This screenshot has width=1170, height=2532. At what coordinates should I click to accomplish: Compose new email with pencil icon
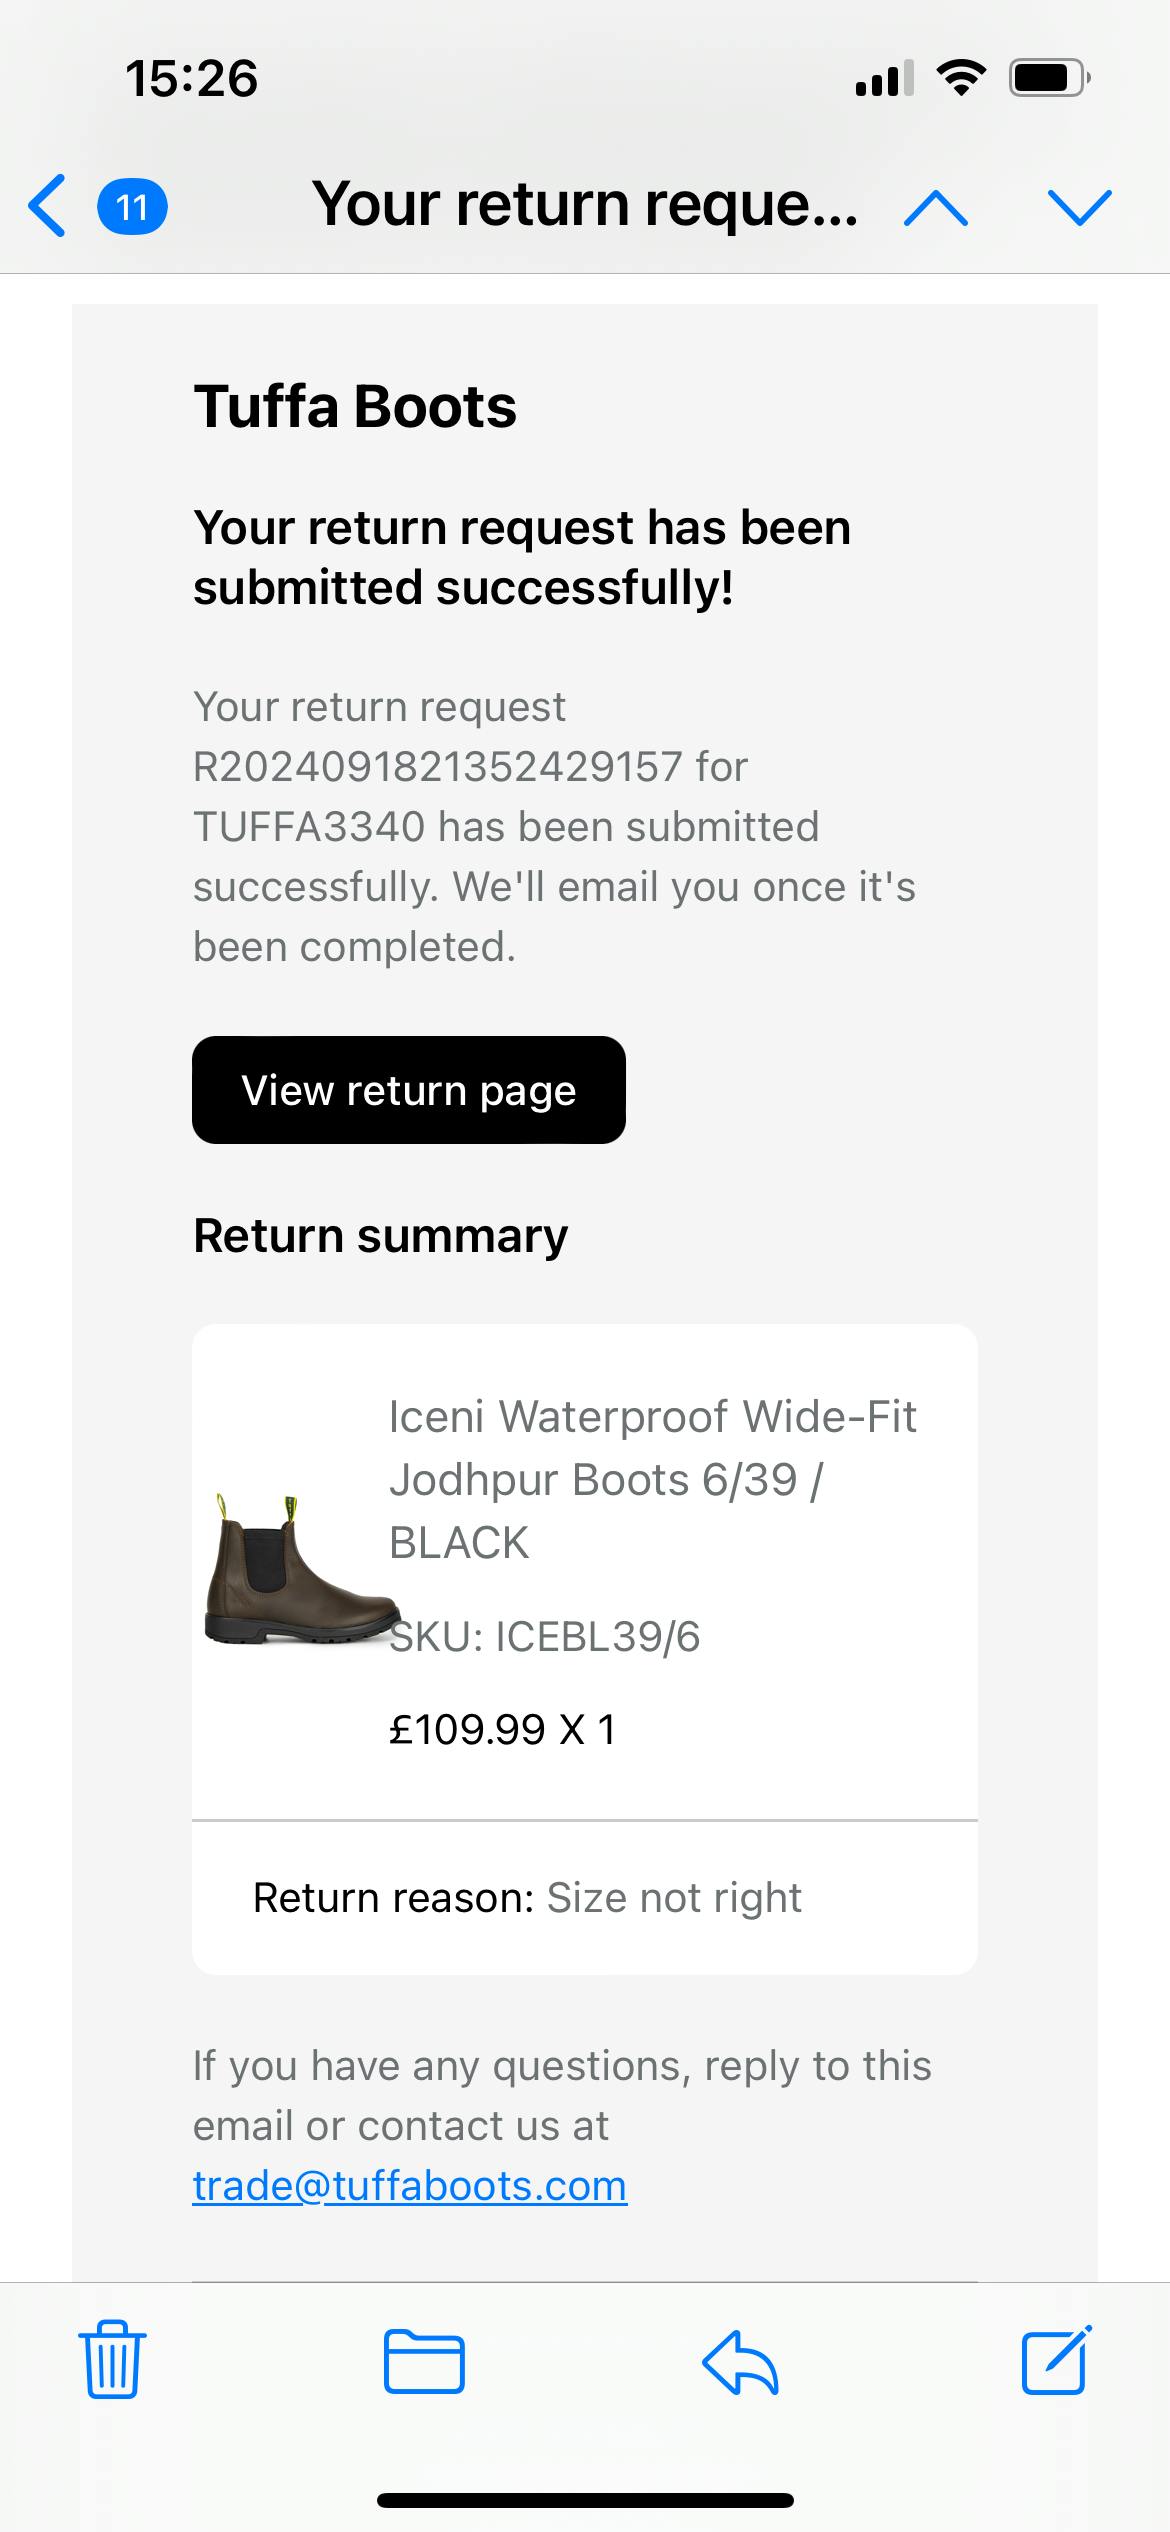tap(1055, 2360)
